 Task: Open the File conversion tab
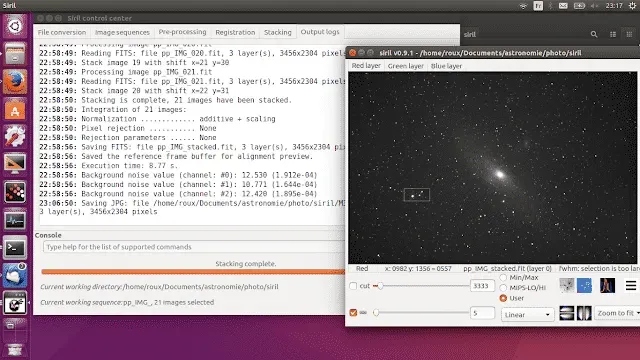tap(62, 32)
